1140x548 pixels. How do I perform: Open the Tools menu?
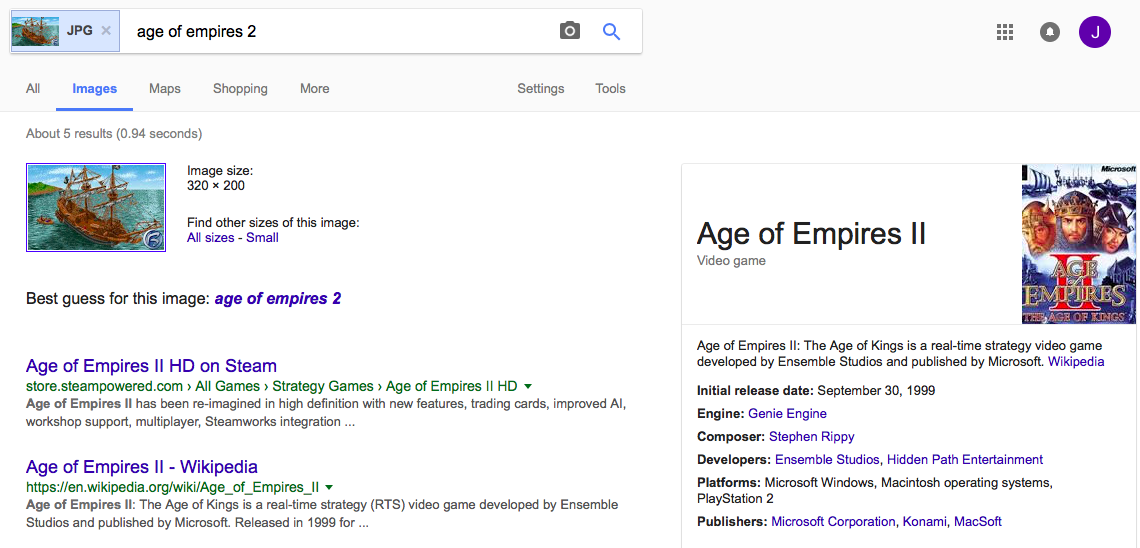pos(611,89)
